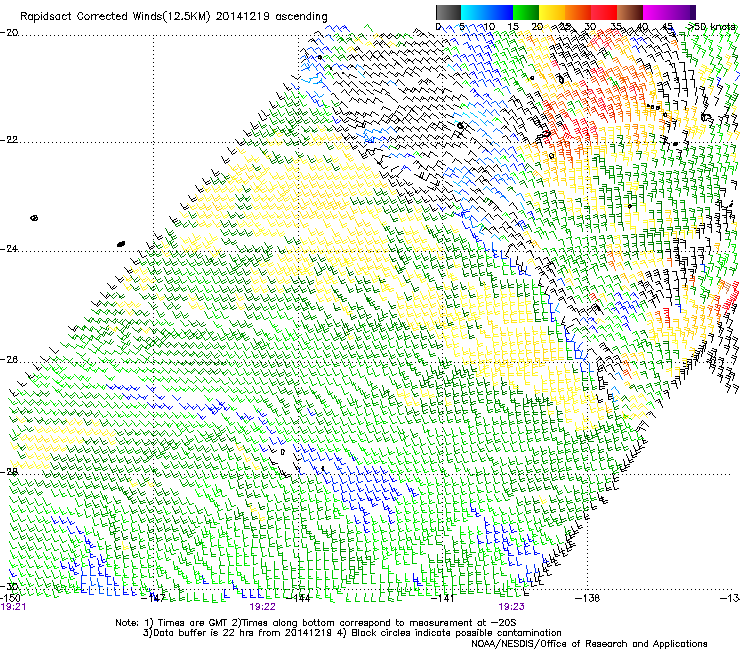Click the longitude axis label '-144'
The height and width of the screenshot is (650, 740).
tap(298, 598)
